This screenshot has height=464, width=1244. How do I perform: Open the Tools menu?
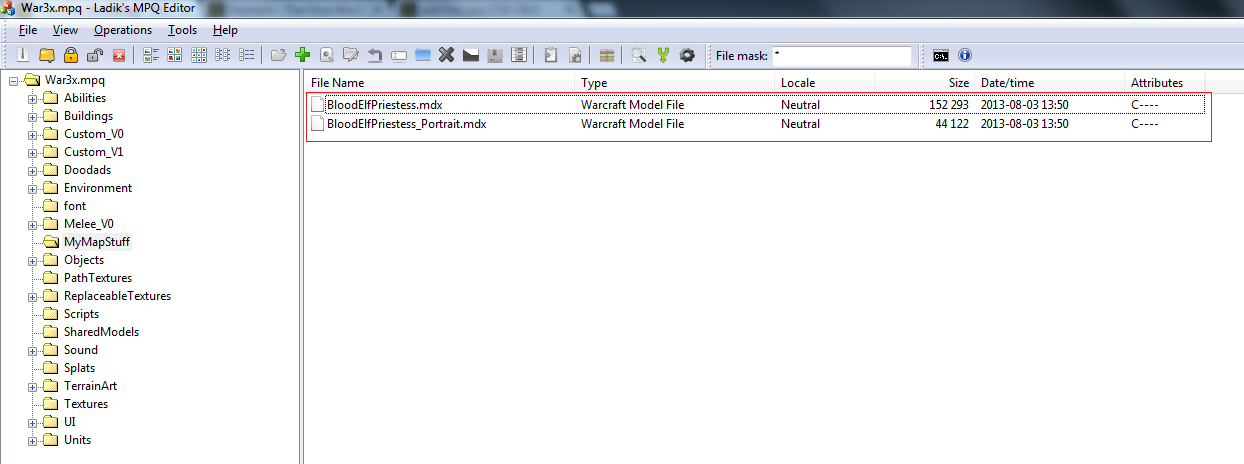182,30
